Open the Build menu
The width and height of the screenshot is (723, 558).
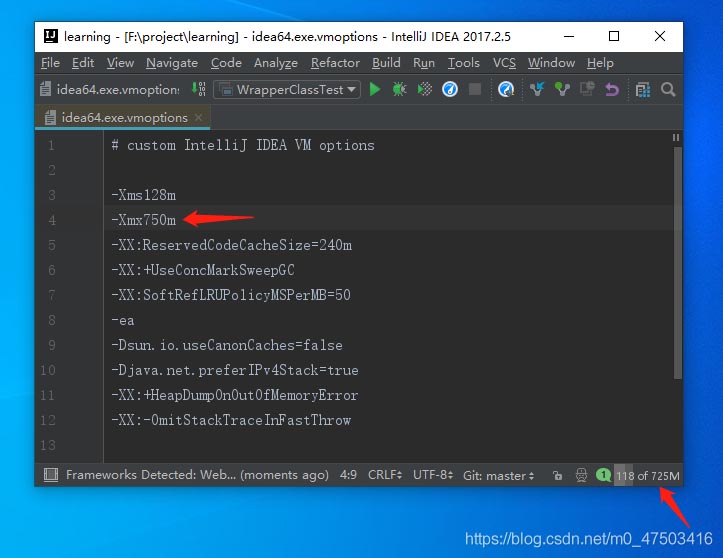click(386, 63)
